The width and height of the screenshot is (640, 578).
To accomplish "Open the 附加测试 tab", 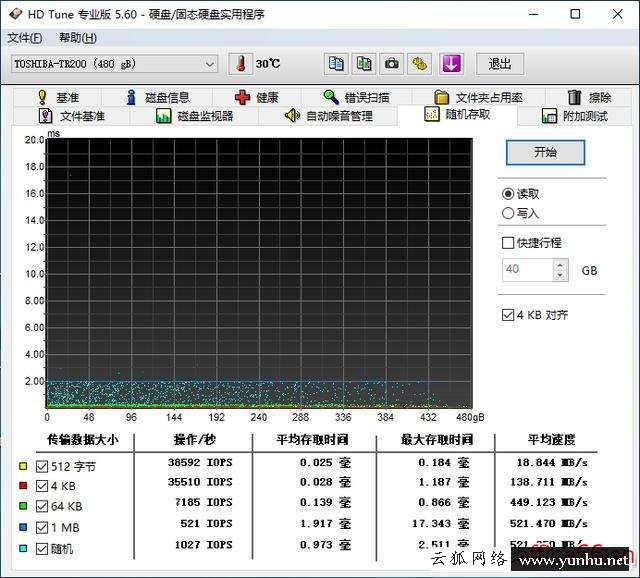I will point(575,116).
